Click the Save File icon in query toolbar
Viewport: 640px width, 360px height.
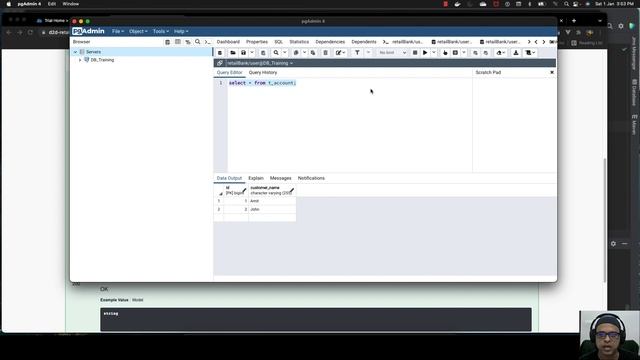[x=244, y=53]
